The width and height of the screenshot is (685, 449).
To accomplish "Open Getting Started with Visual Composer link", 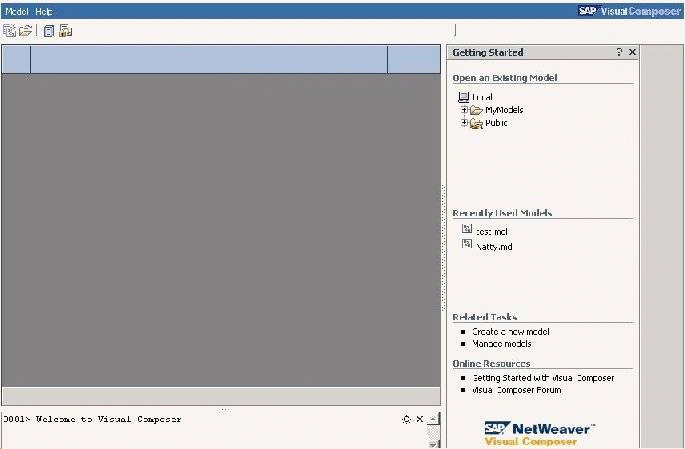I will coord(543,378).
